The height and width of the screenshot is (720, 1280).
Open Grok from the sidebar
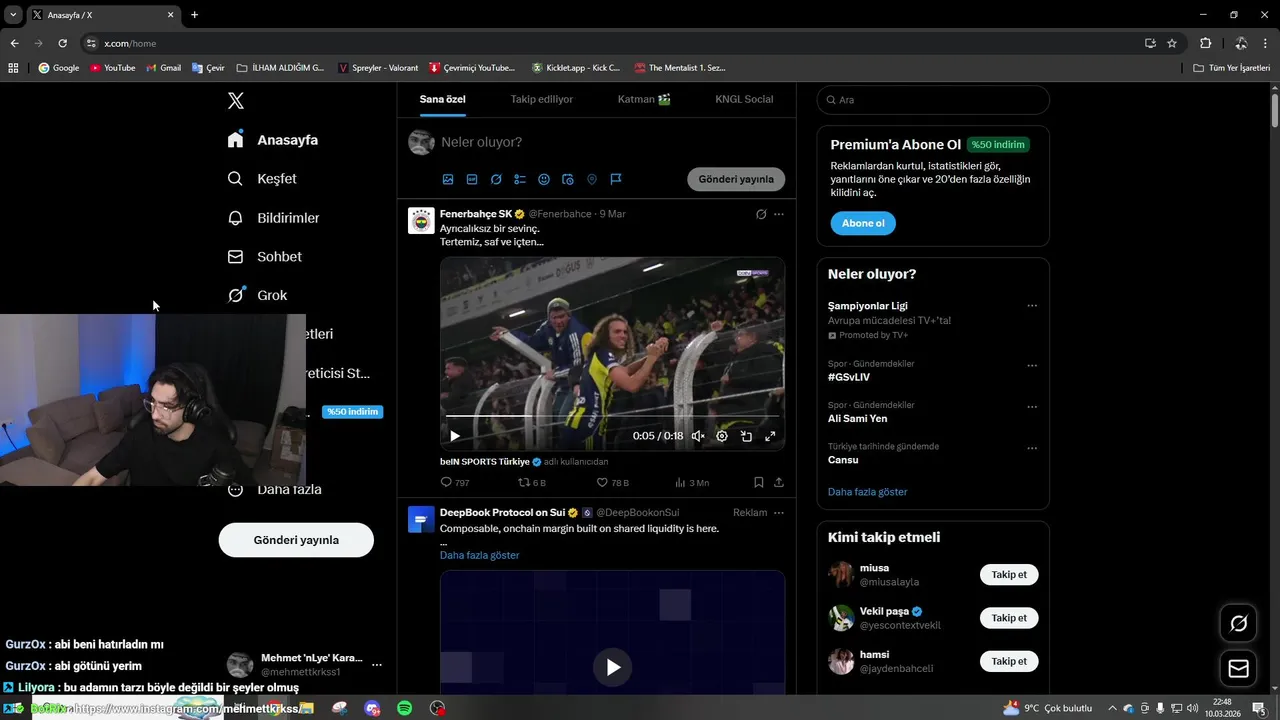coord(257,295)
